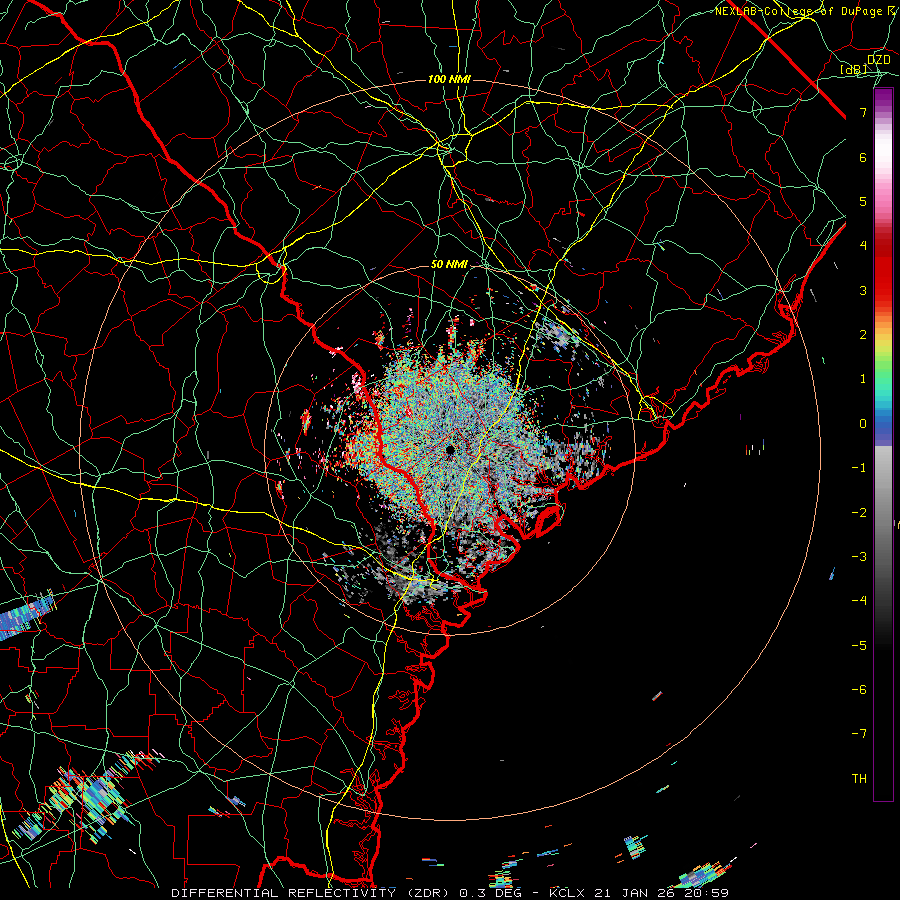The image size is (900, 900).
Task: Click the "100 NMI" range ring label
Action: 449,79
